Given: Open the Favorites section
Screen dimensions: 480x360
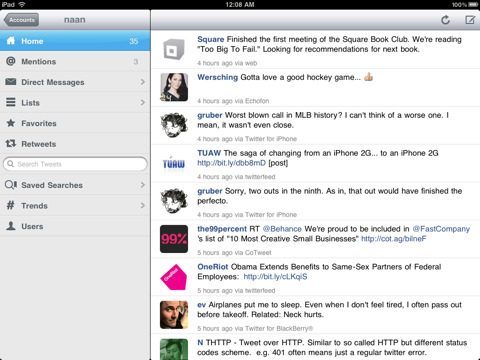Looking at the screenshot, I should point(75,123).
